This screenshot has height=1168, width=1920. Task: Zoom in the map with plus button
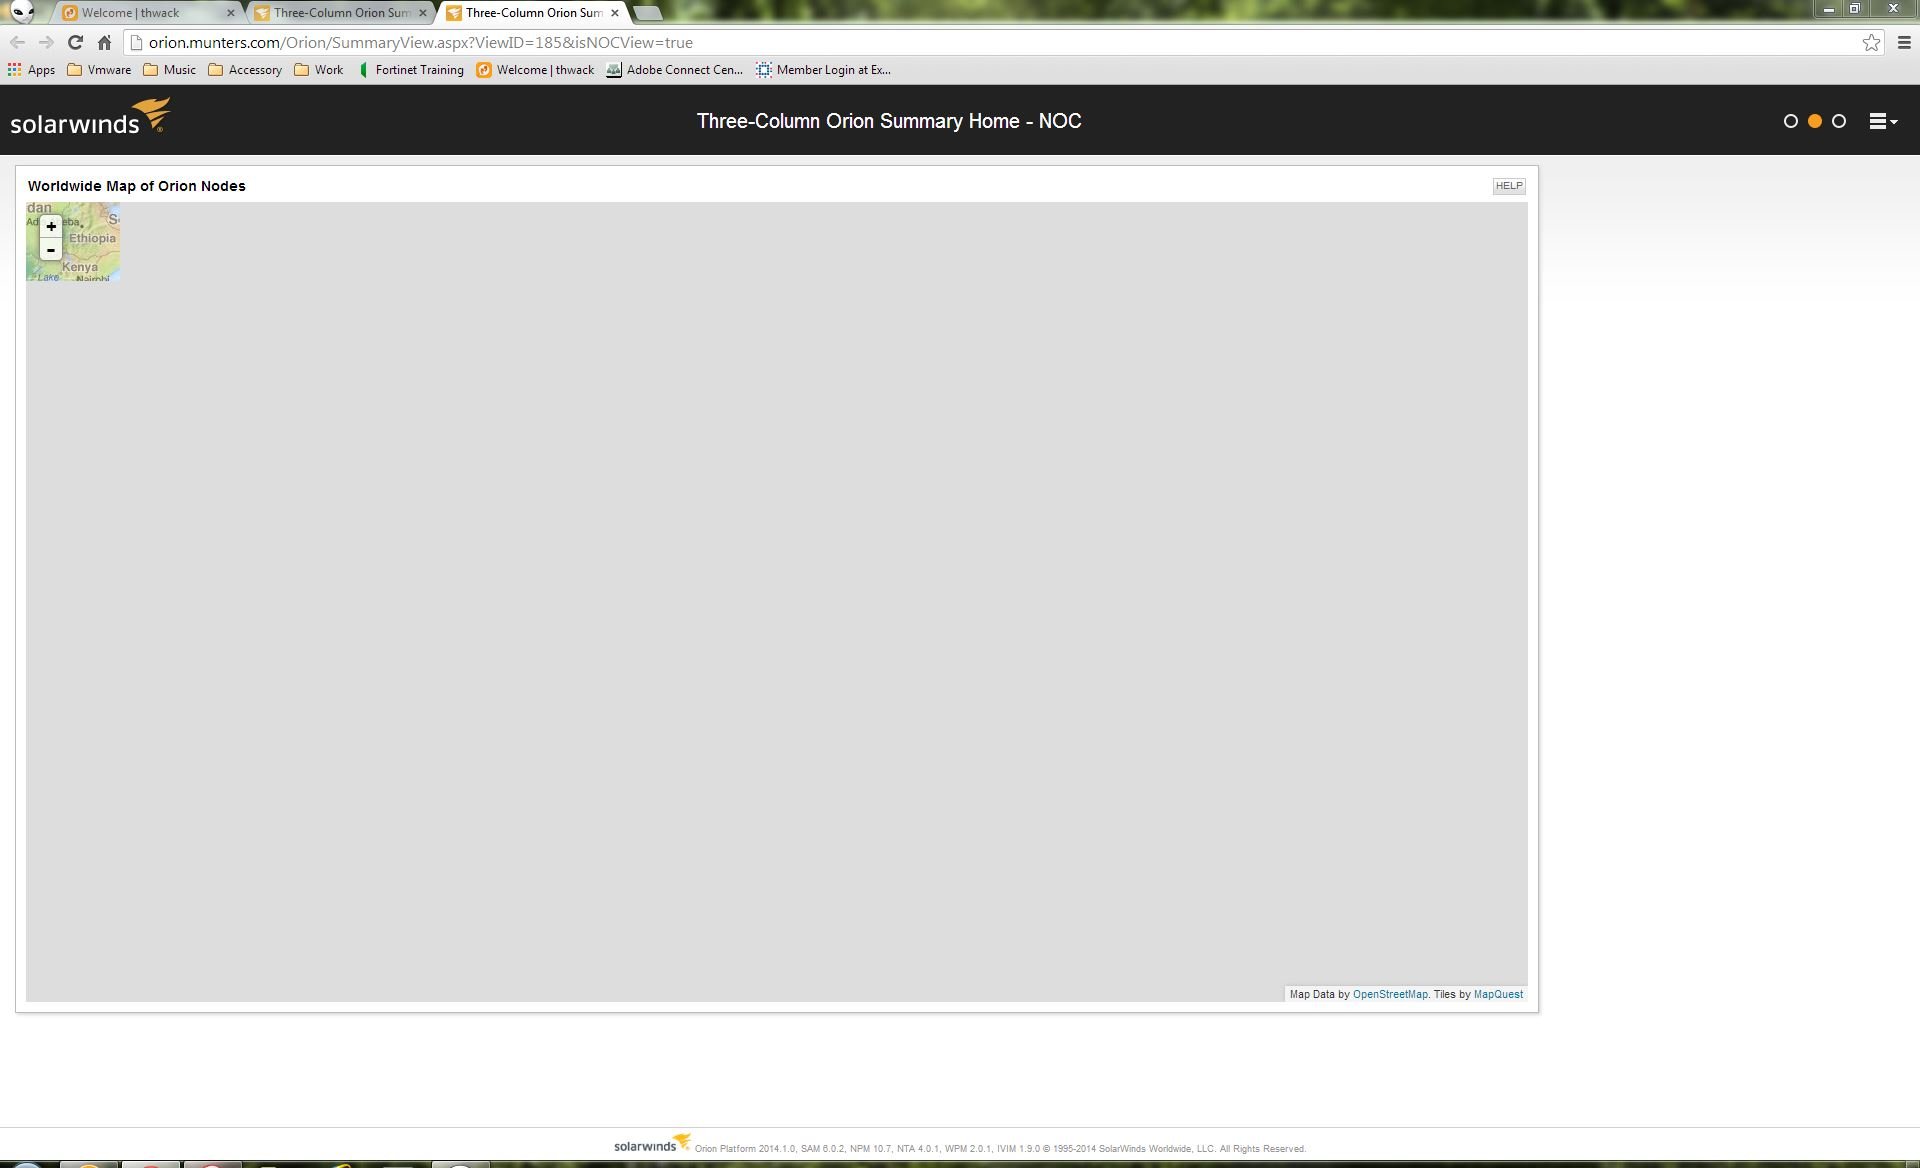pos(51,227)
